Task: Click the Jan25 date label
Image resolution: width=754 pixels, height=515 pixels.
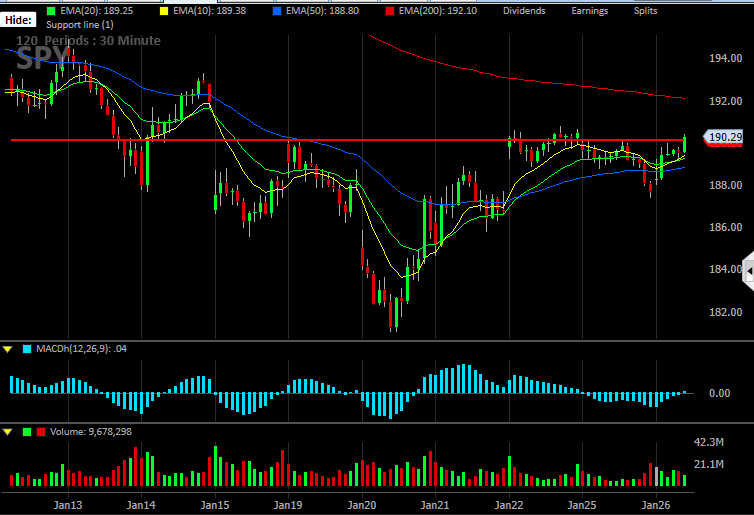Action: [582, 505]
